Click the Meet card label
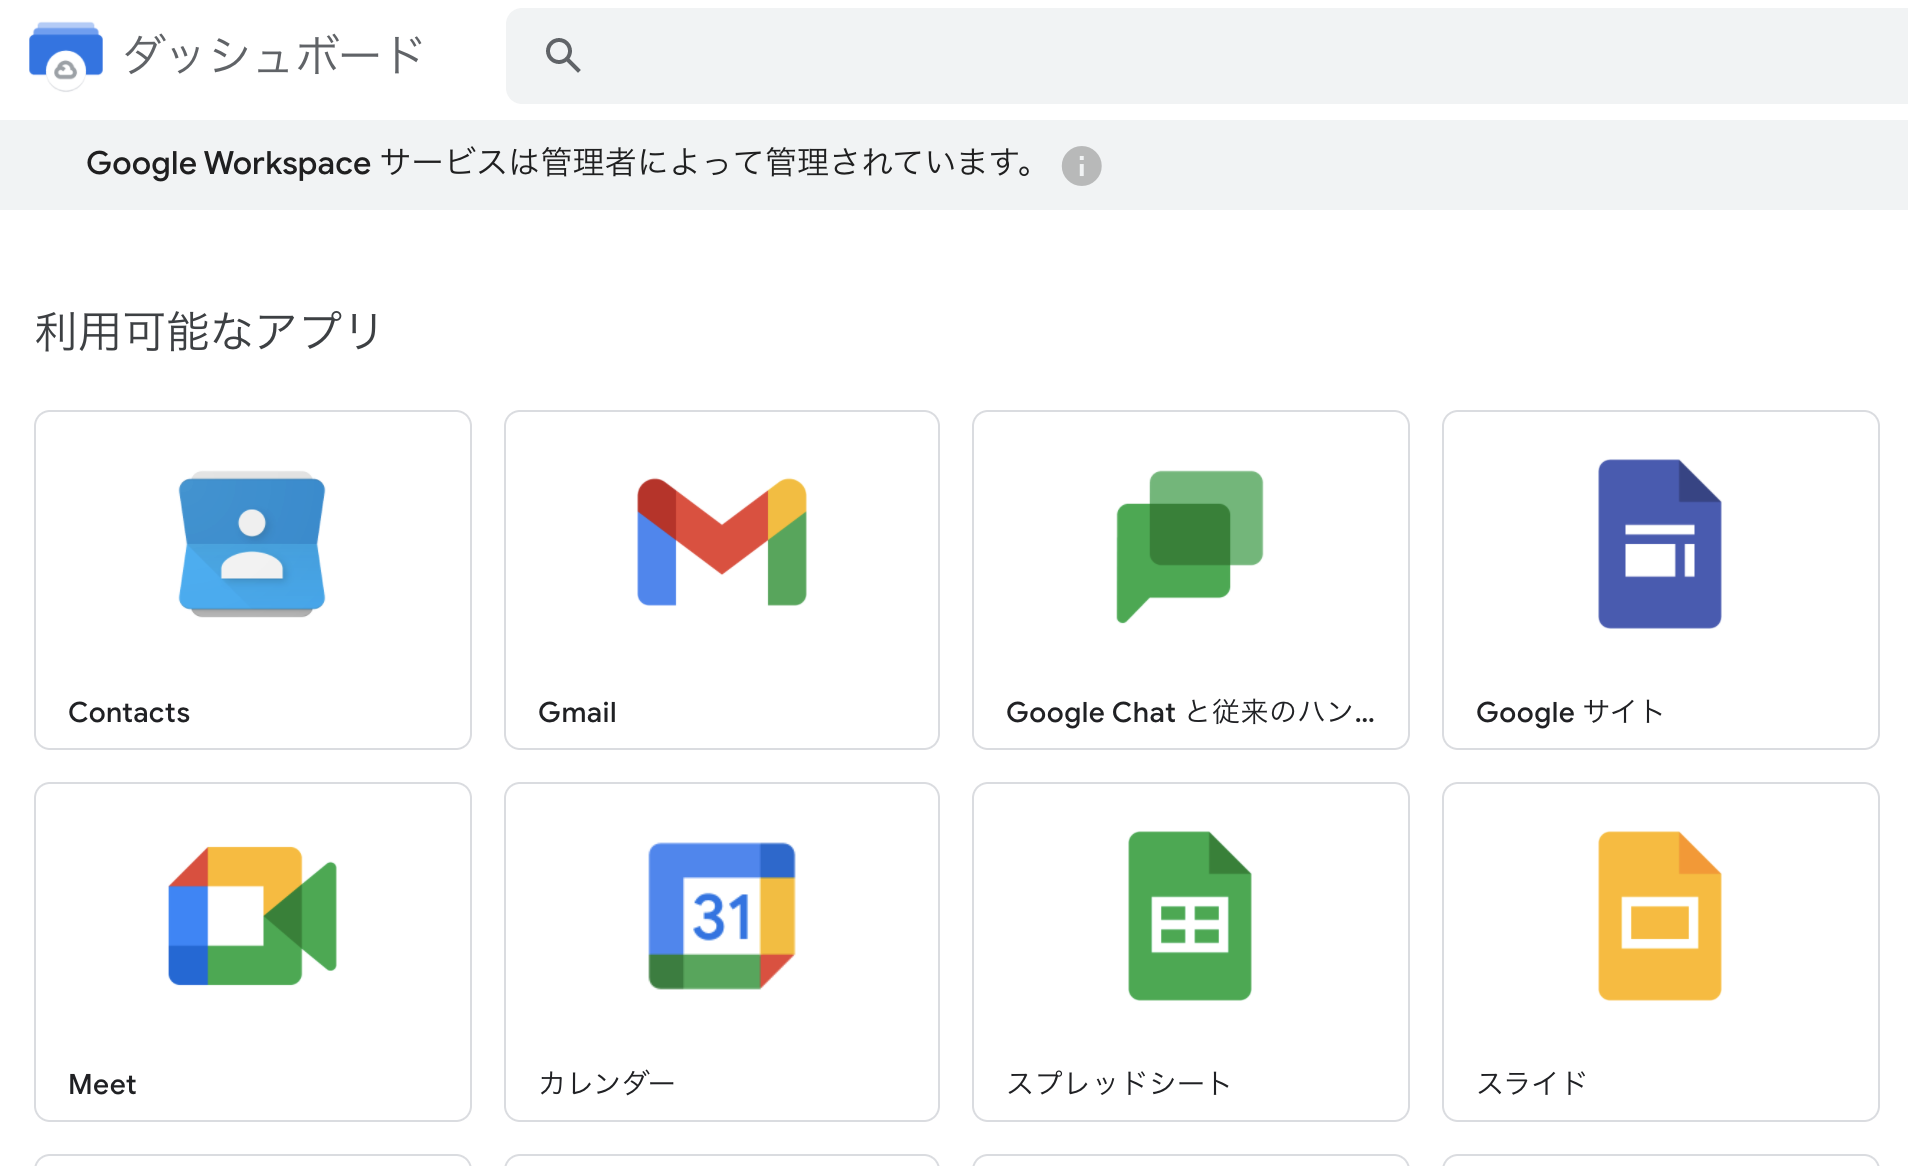The width and height of the screenshot is (1908, 1166). point(102,1084)
